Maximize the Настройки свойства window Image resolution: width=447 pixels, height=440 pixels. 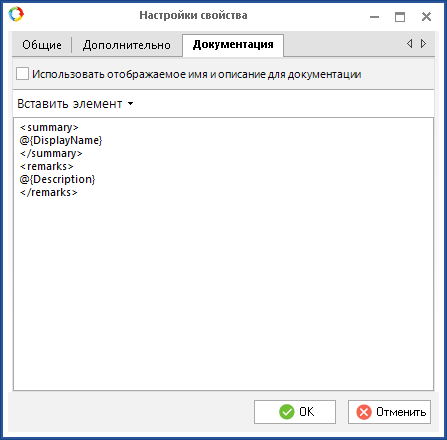pos(400,17)
